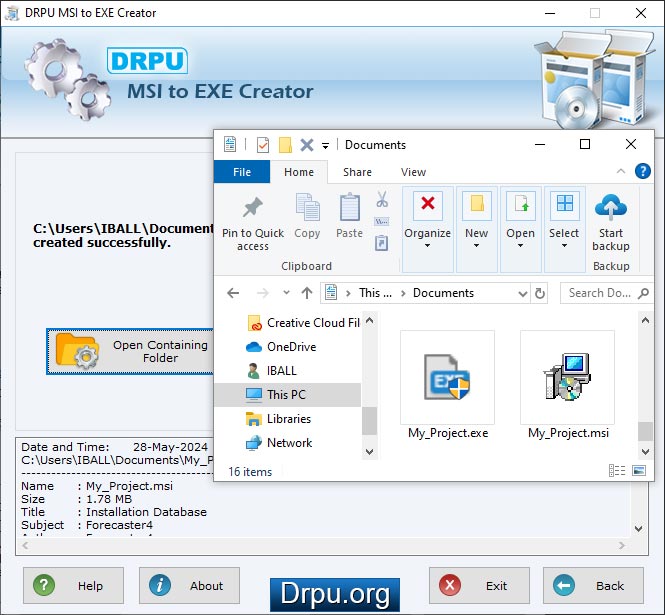Click 'This ...' breadcrumb in address bar
The height and width of the screenshot is (615, 665).
tap(375, 293)
